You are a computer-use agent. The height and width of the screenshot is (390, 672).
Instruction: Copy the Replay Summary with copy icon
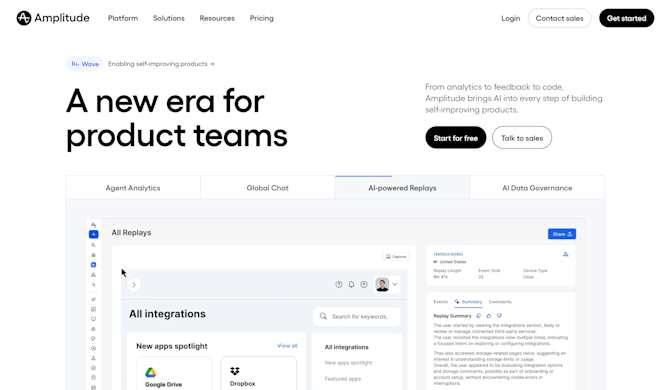479,316
